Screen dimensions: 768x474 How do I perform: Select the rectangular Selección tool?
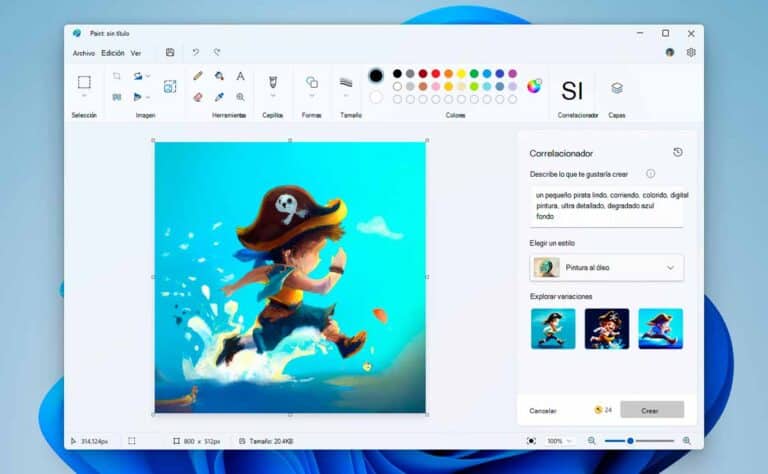point(84,82)
